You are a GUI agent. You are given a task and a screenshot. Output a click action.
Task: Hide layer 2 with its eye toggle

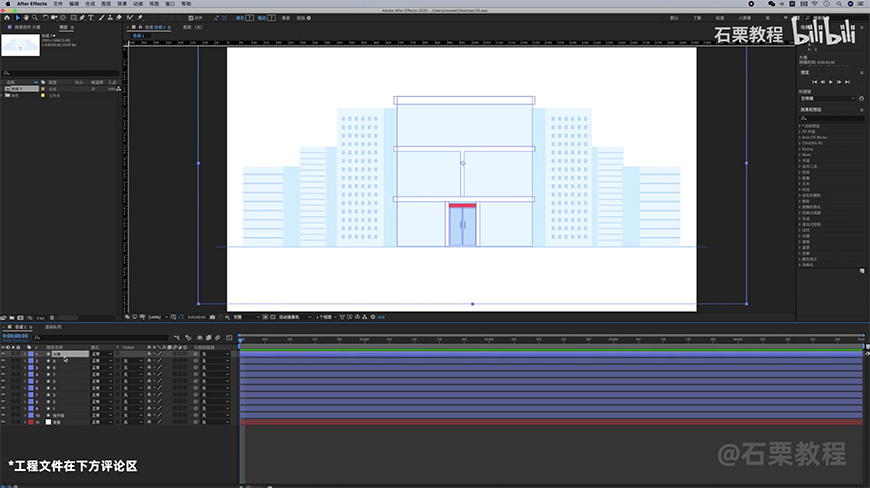3,360
